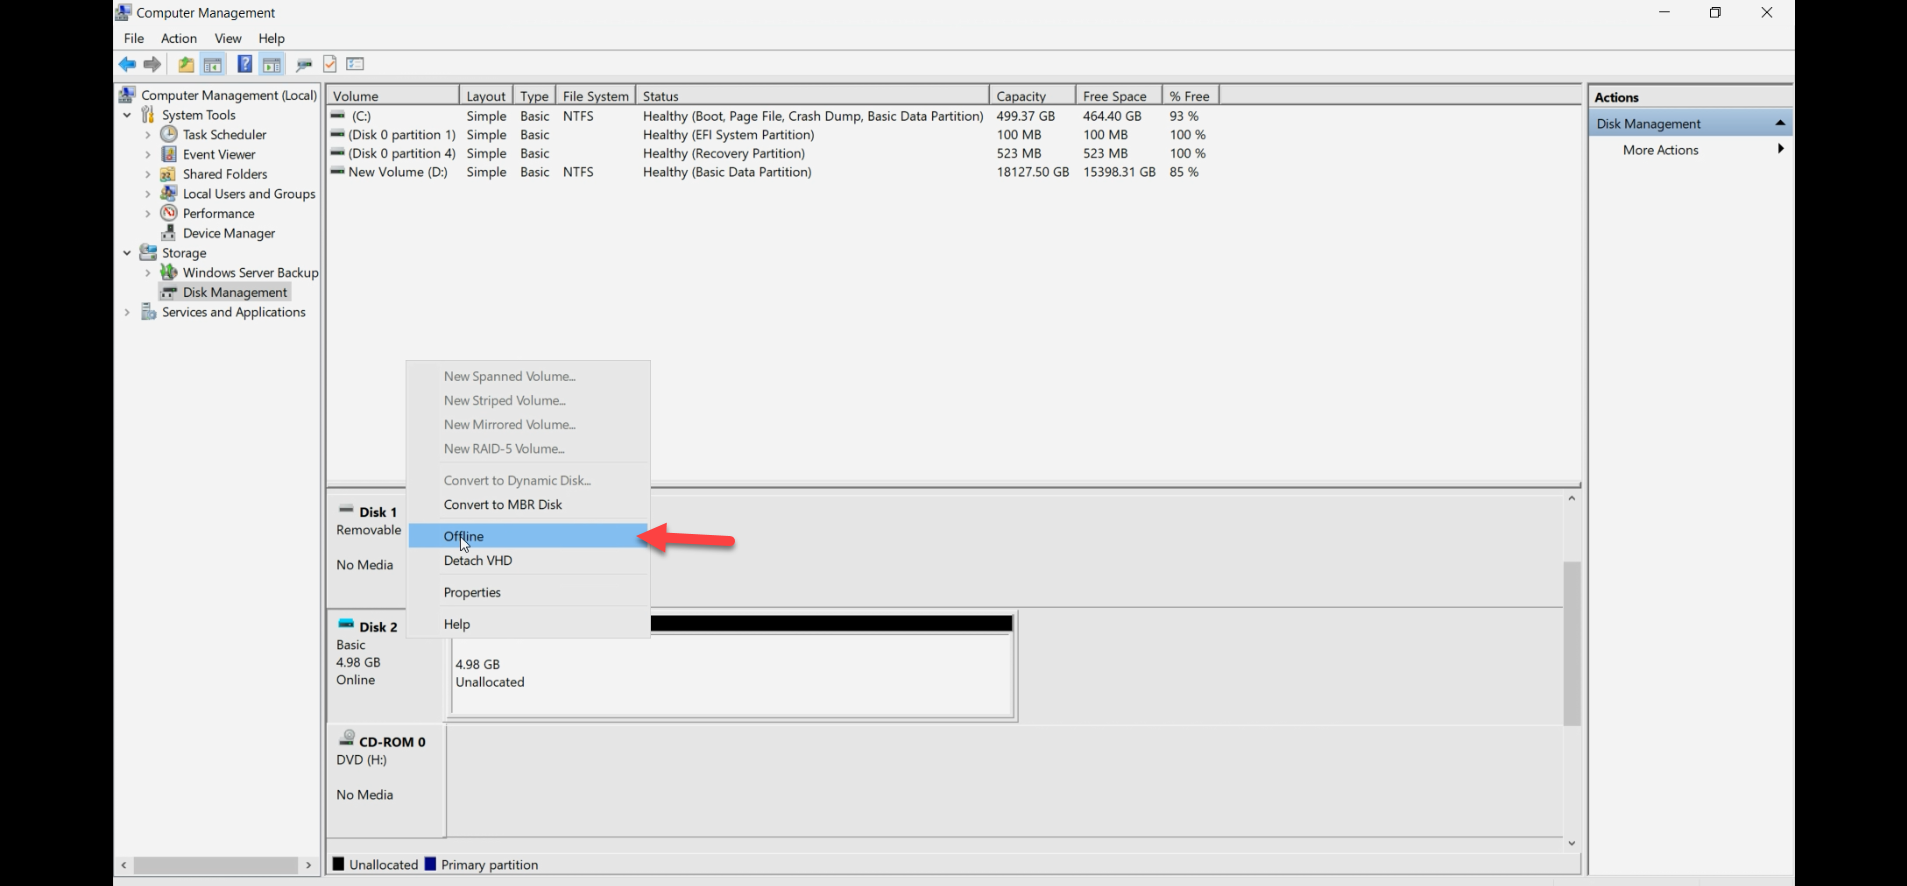Click the tree pane horizontal scroll right arrow
This screenshot has width=1907, height=886.
pos(309,865)
